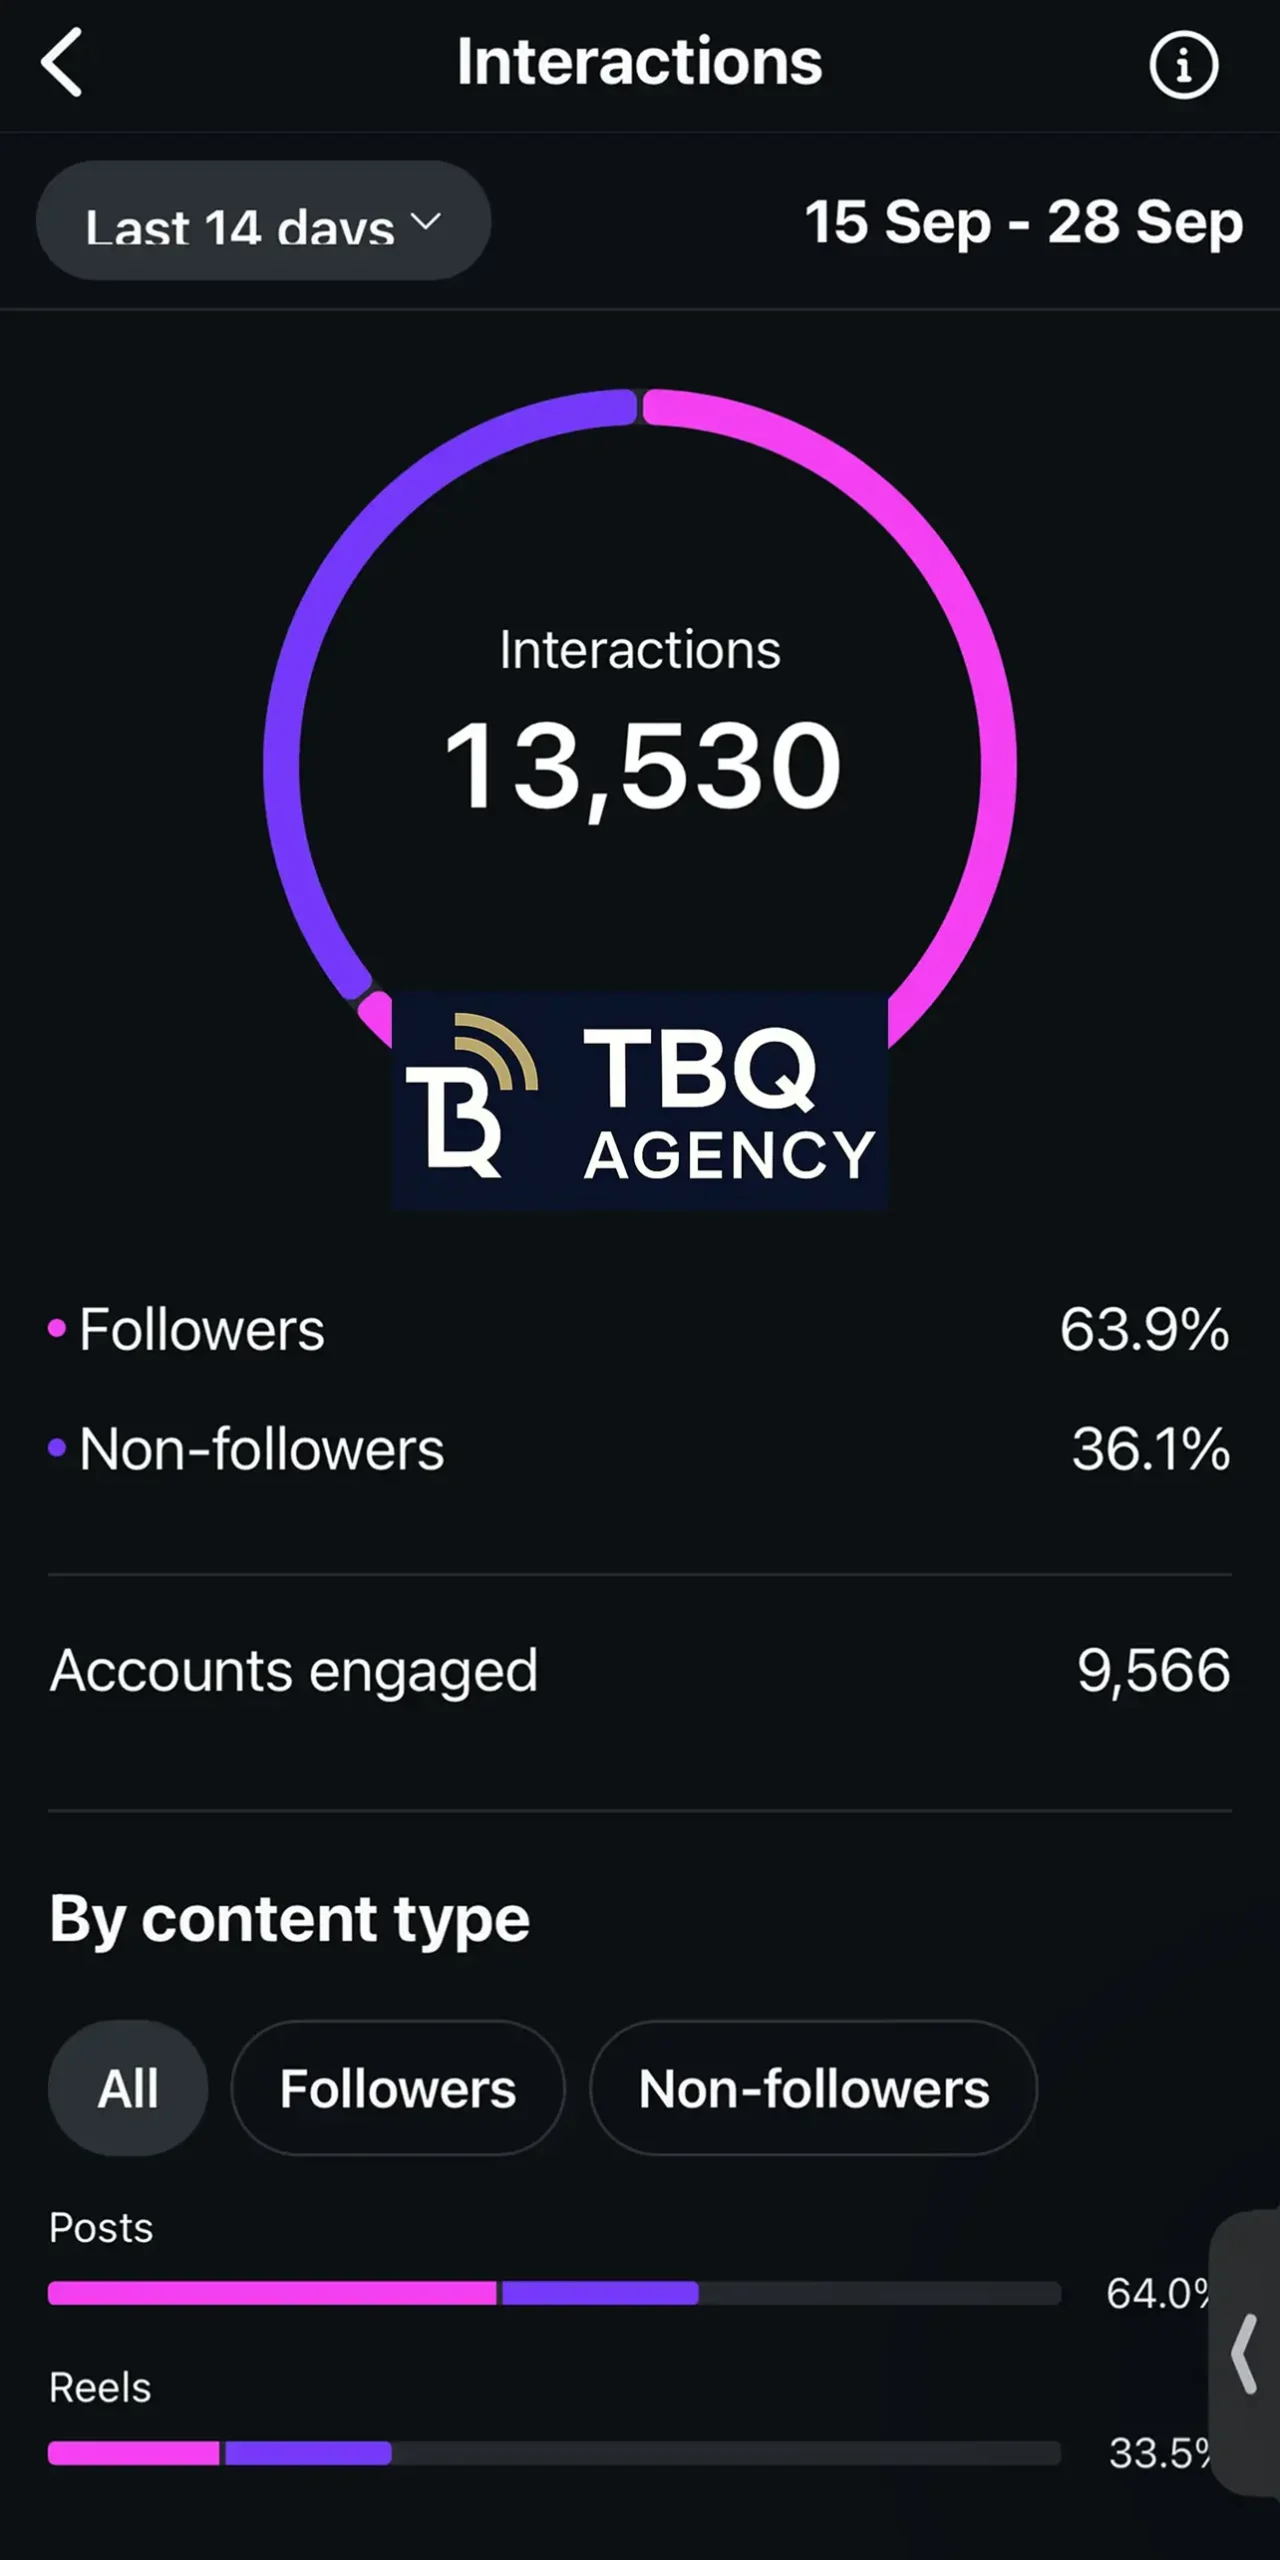Tap the Posts interaction bar

tap(554, 2293)
